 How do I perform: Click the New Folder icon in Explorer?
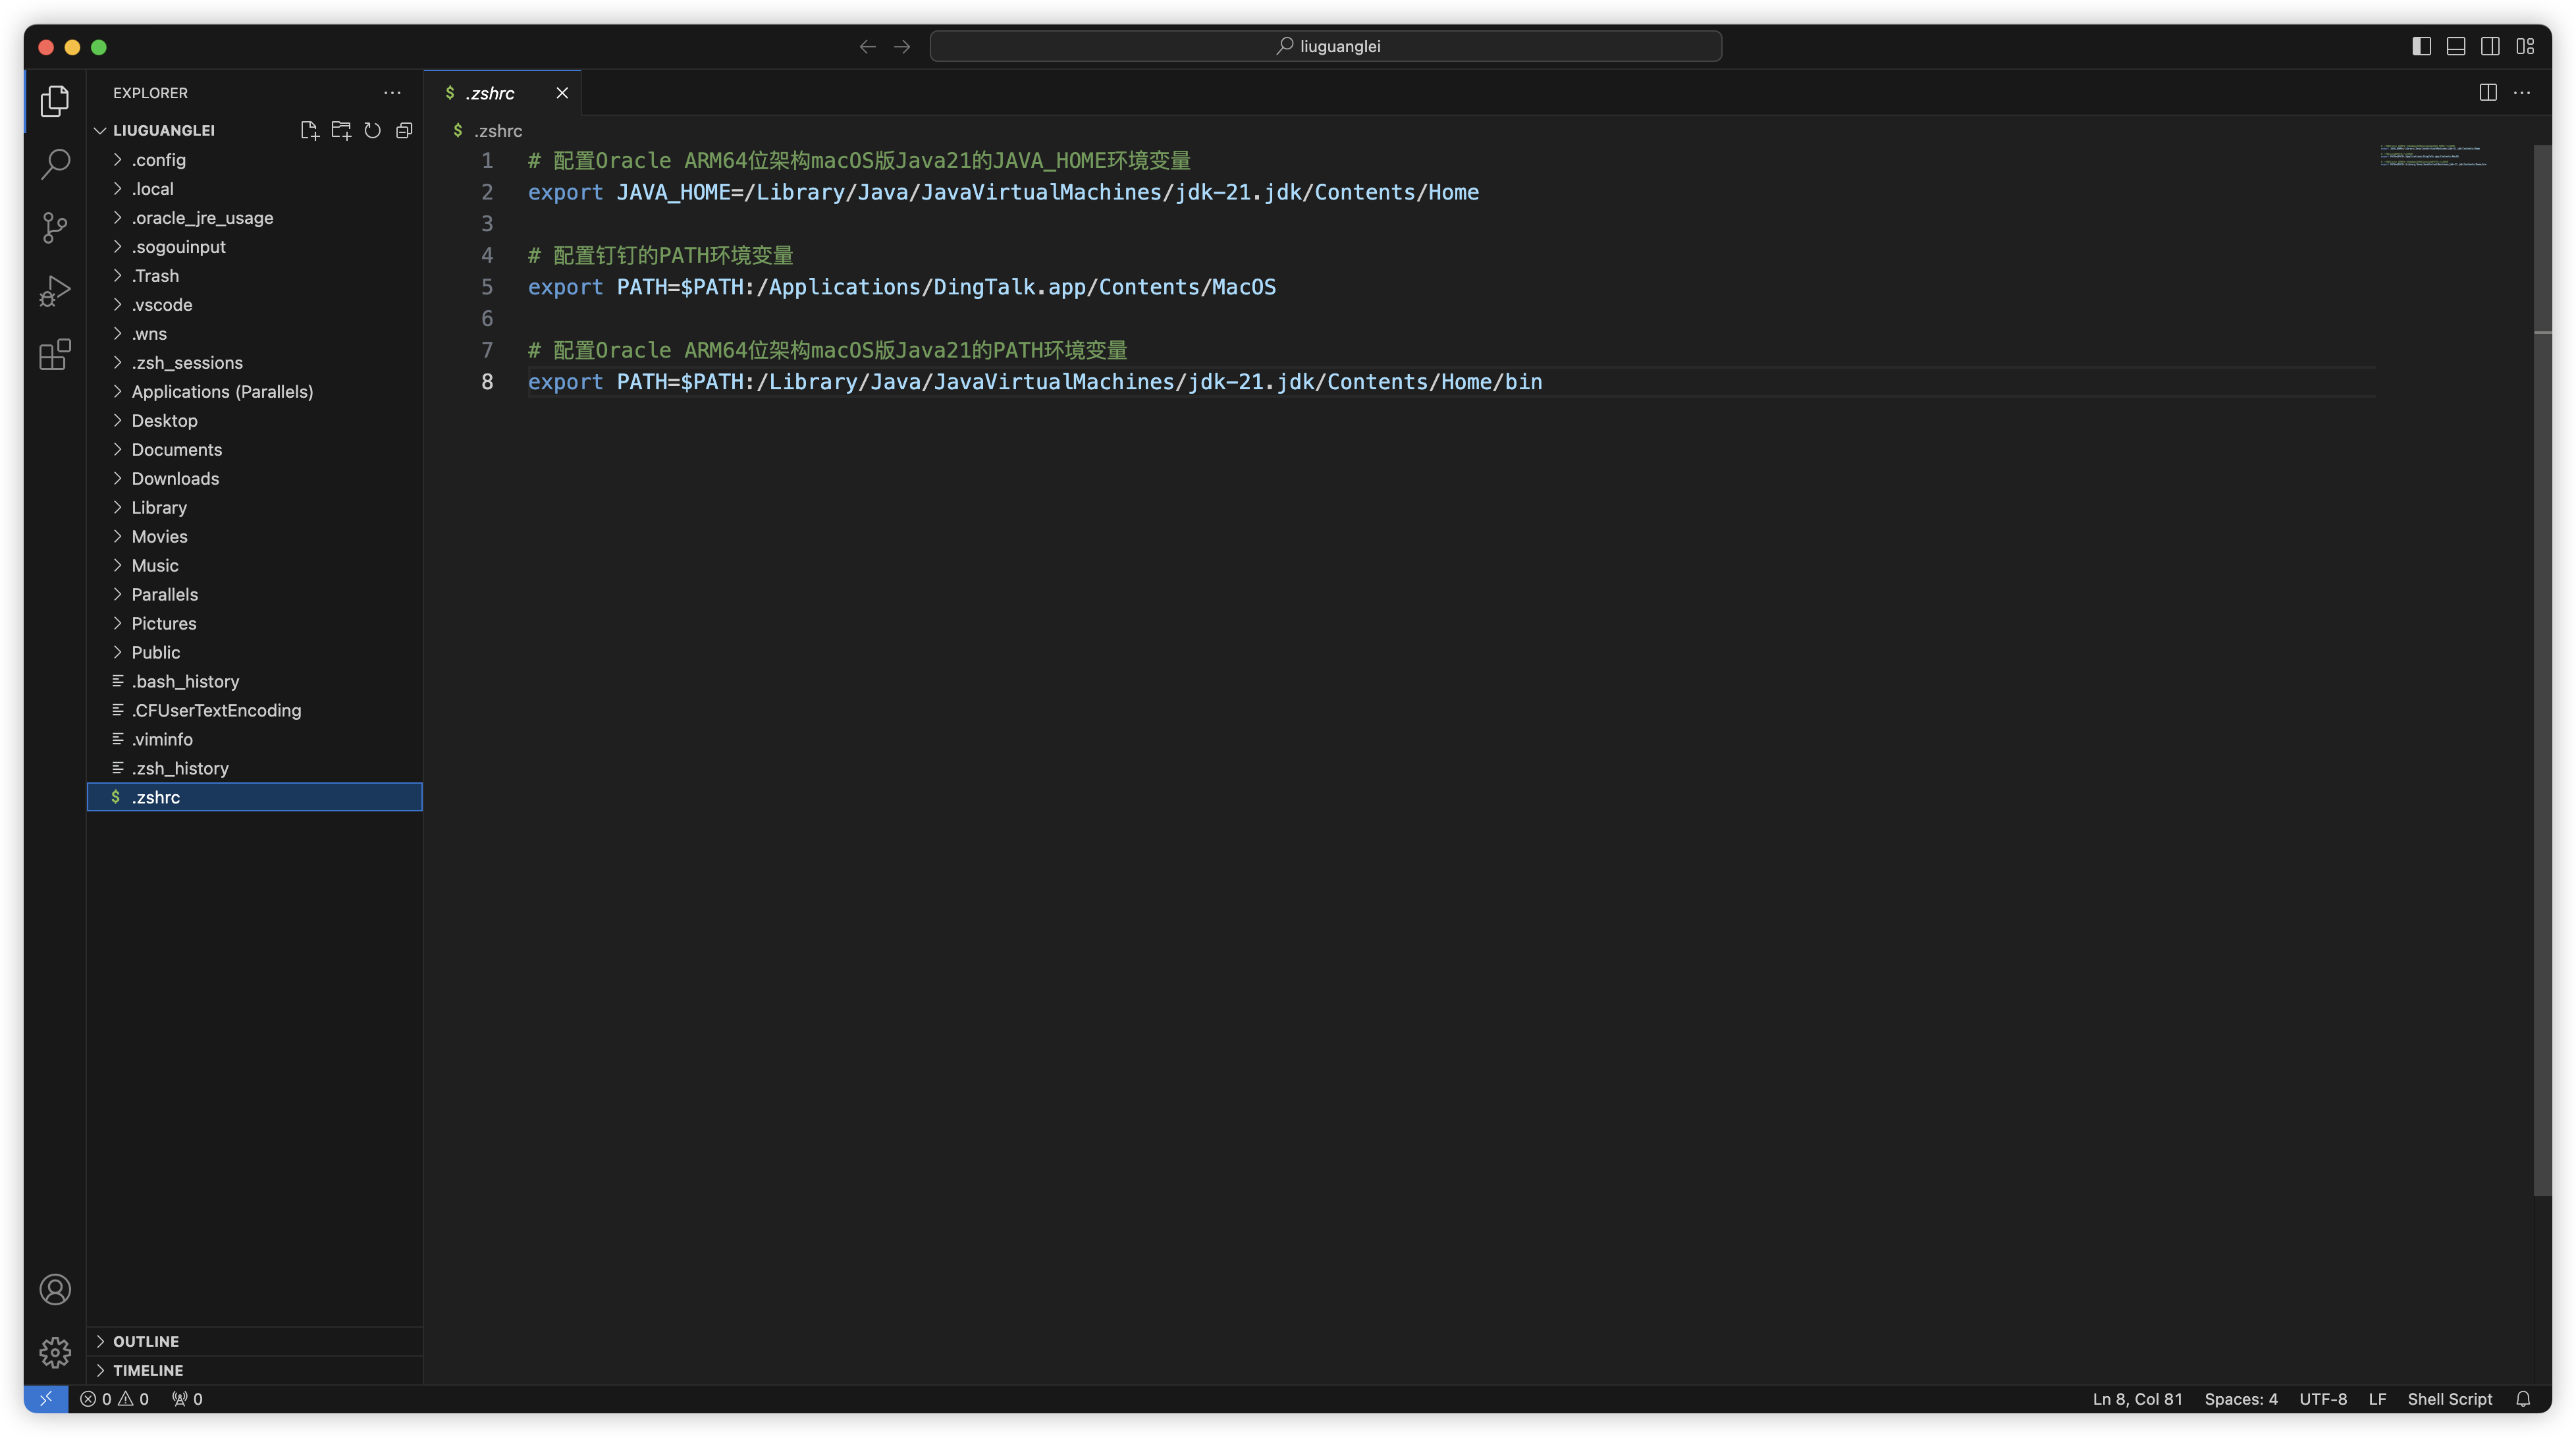click(341, 130)
